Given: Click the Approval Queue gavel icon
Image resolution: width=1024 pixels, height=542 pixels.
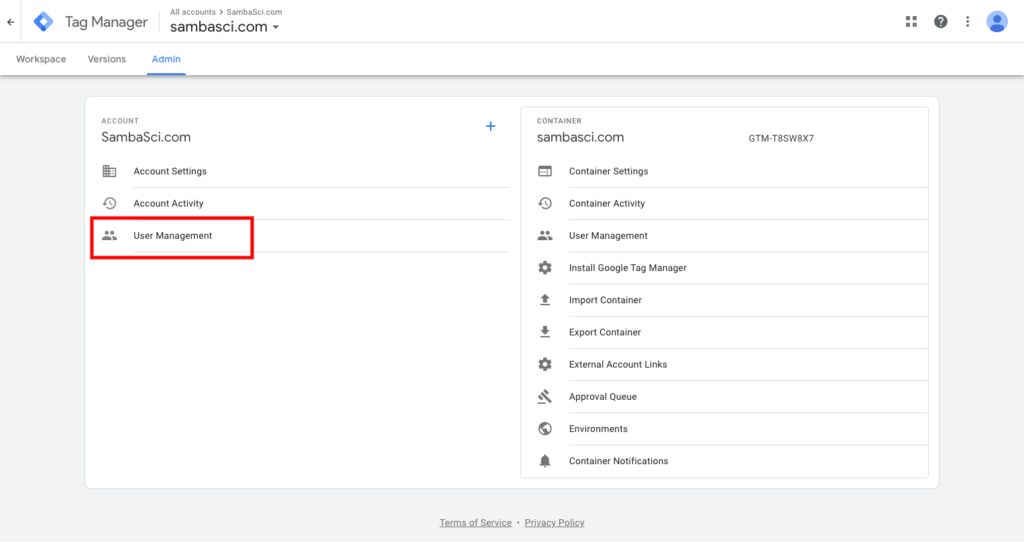Looking at the screenshot, I should [x=545, y=396].
